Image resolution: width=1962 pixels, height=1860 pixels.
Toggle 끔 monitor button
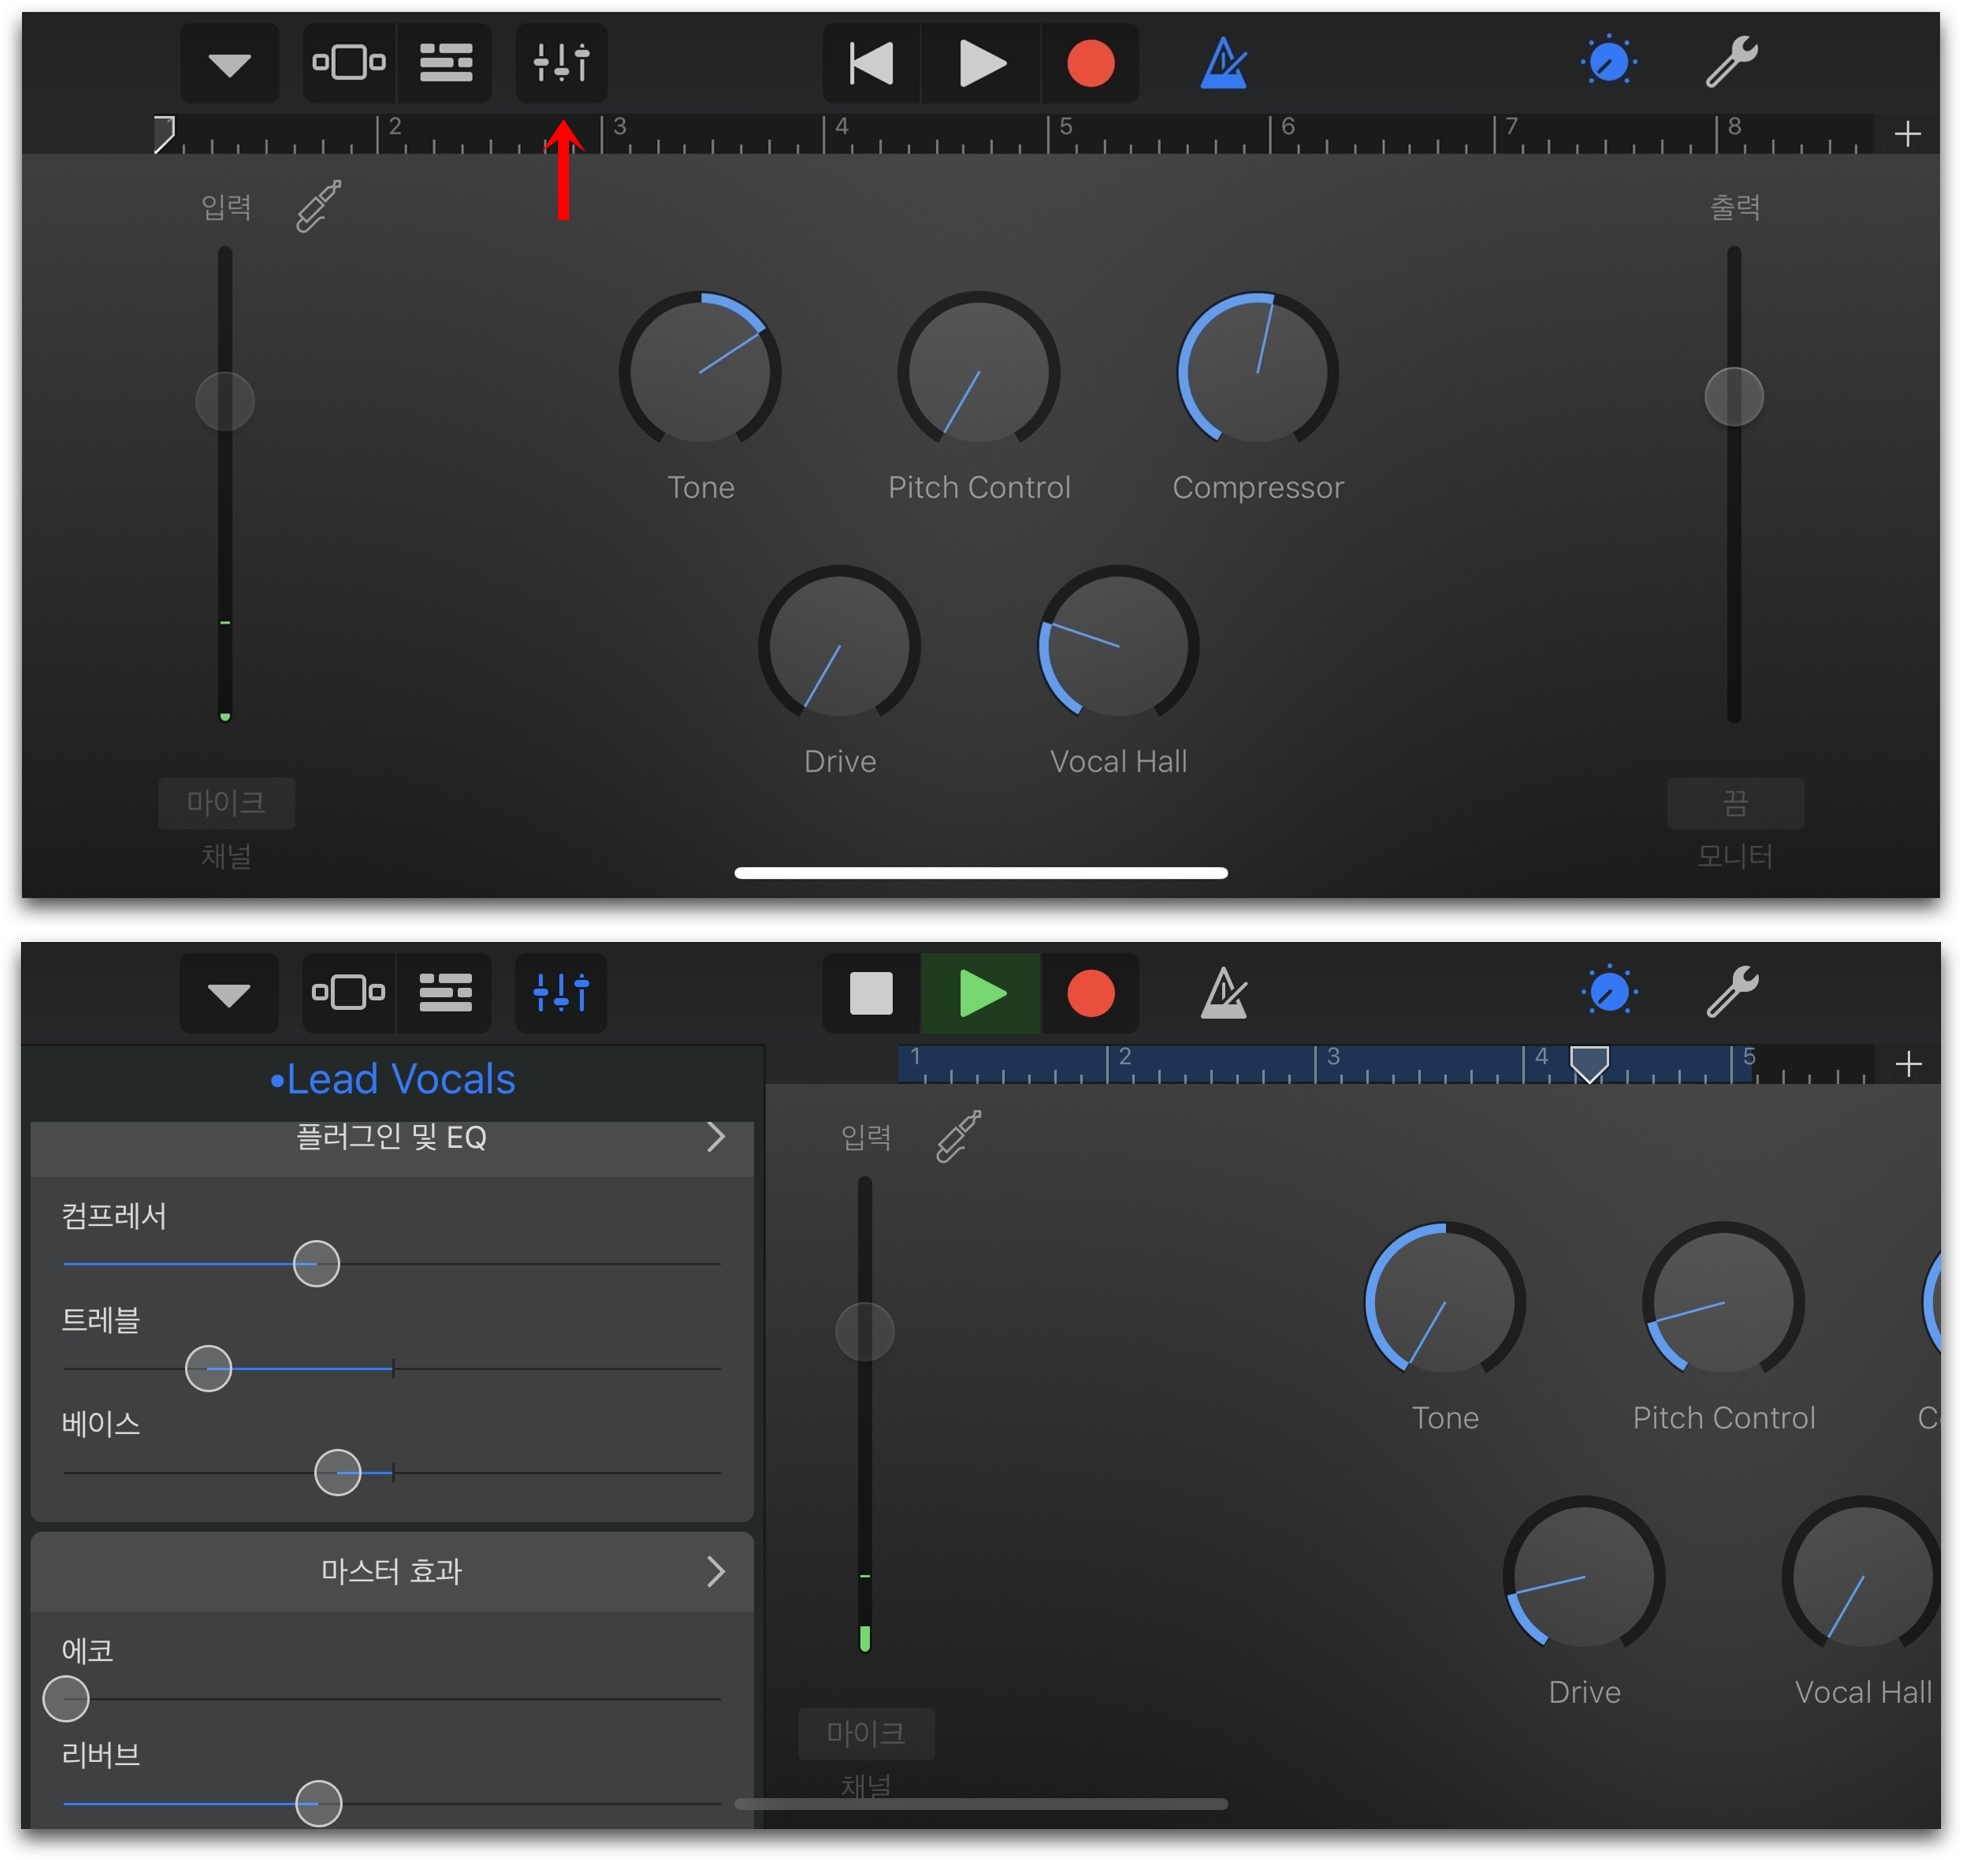1733,802
